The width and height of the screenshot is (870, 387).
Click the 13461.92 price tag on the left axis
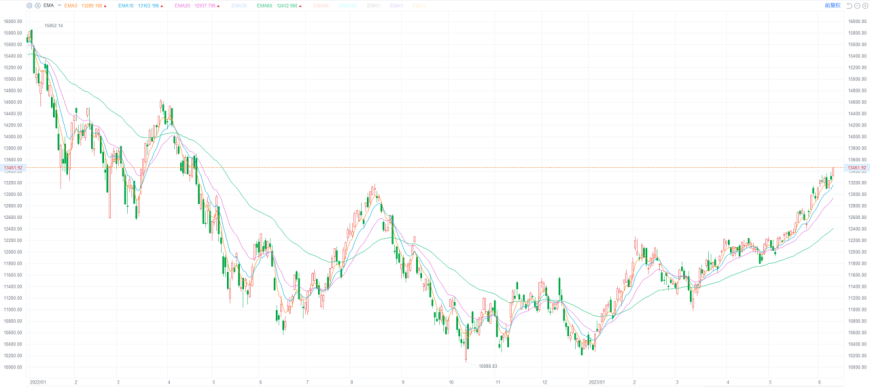(13, 168)
